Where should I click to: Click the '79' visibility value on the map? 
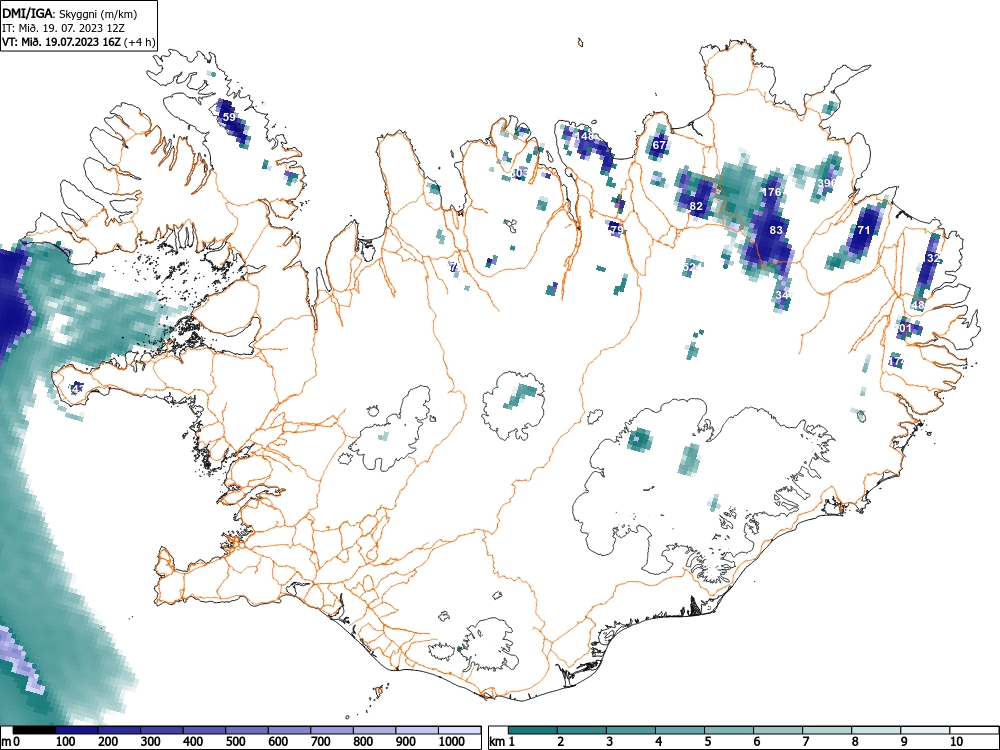pos(616,230)
